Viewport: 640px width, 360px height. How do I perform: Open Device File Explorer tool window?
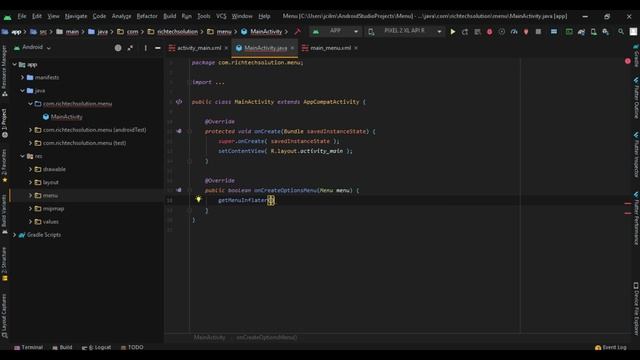636,309
